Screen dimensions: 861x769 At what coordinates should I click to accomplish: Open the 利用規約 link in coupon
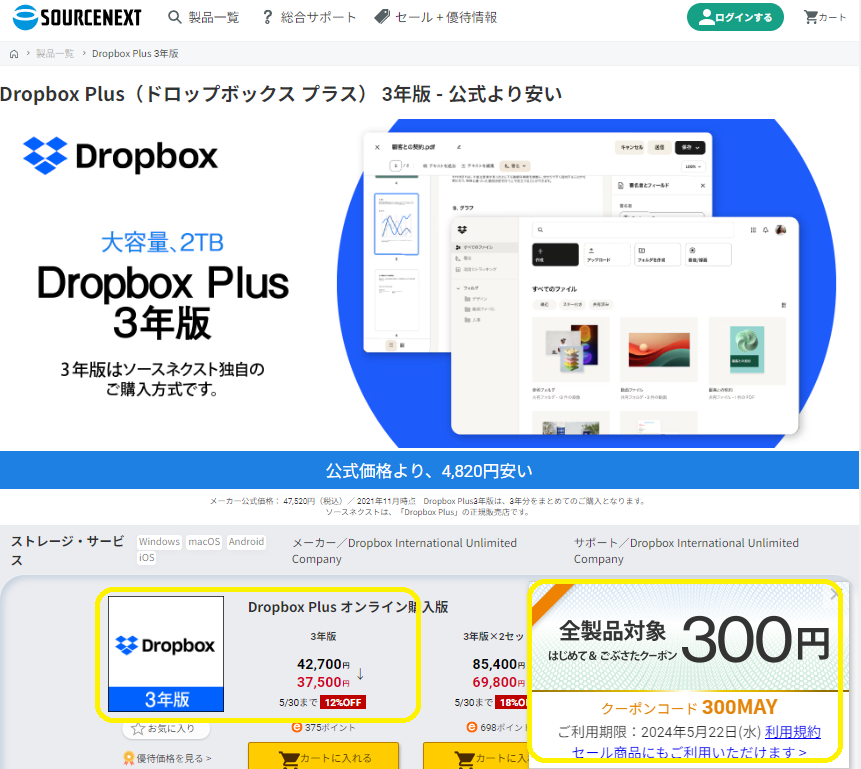792,732
